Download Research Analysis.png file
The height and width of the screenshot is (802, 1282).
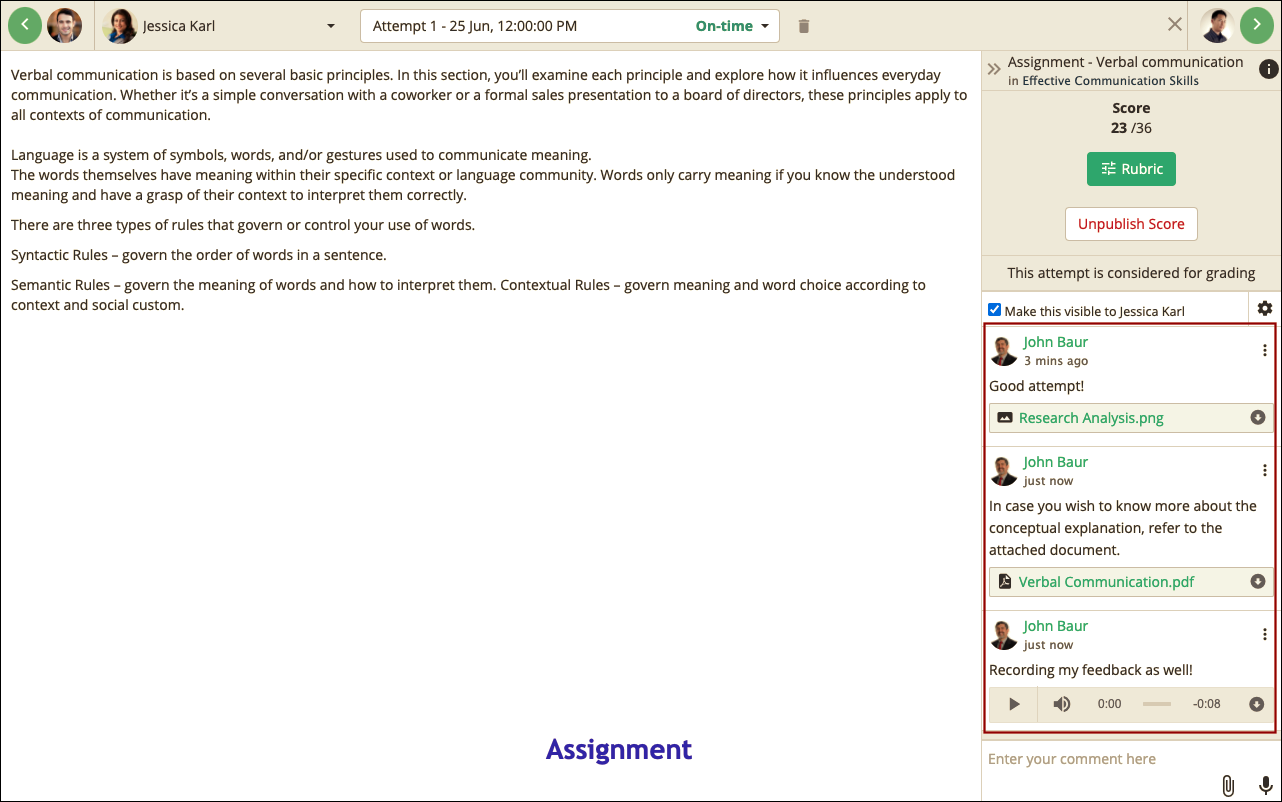1258,418
